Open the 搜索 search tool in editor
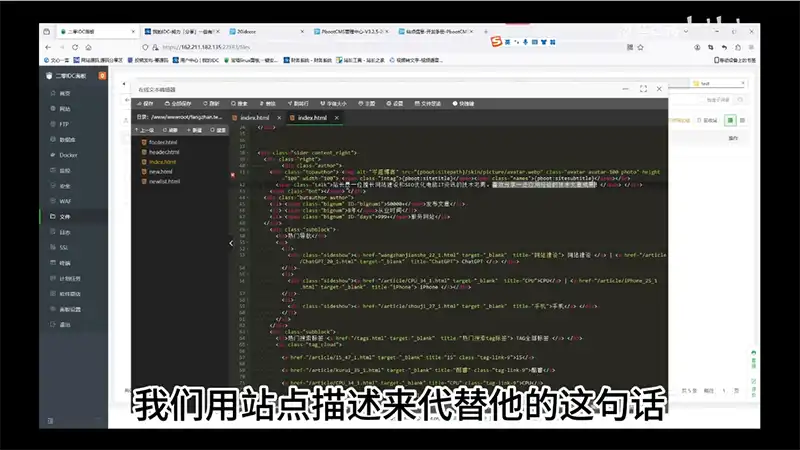The height and width of the screenshot is (450, 800). [x=240, y=103]
